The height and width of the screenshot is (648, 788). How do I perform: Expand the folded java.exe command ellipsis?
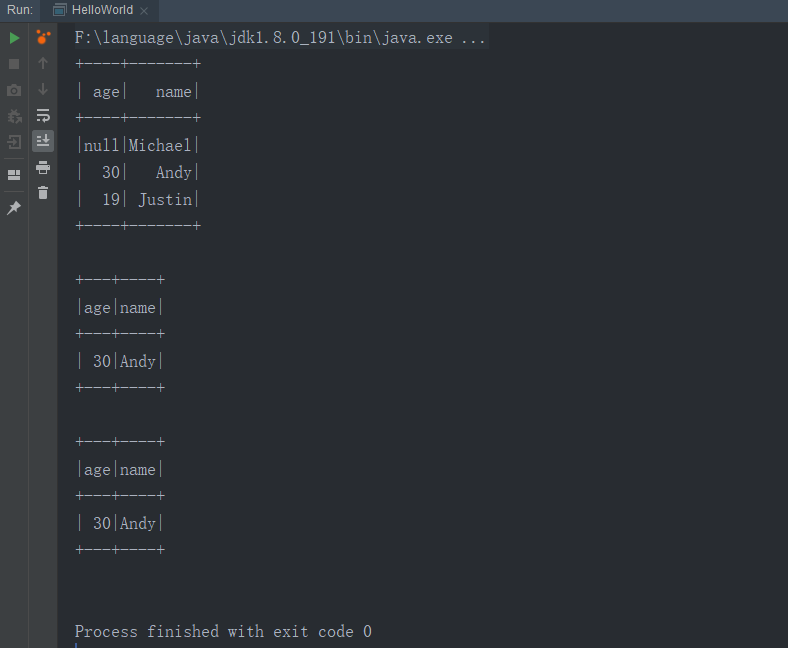473,38
